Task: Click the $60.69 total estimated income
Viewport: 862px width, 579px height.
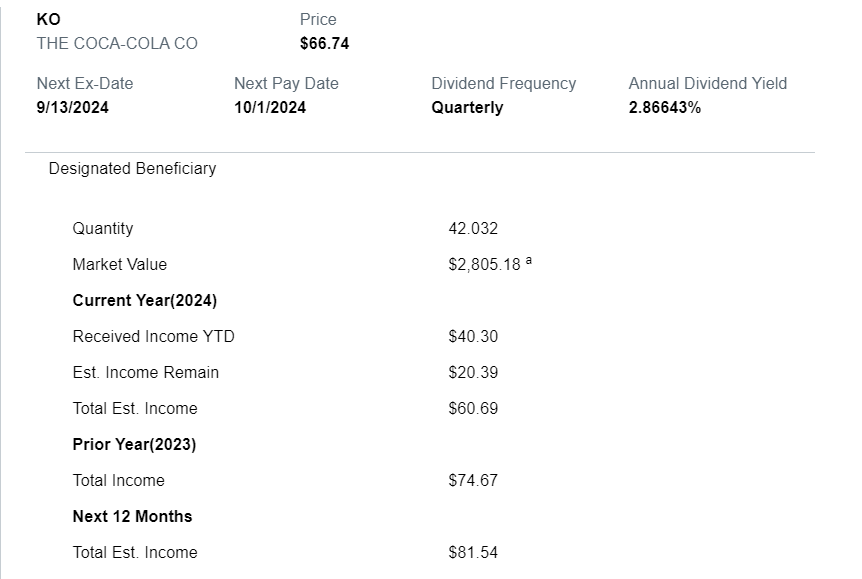Action: pos(473,408)
